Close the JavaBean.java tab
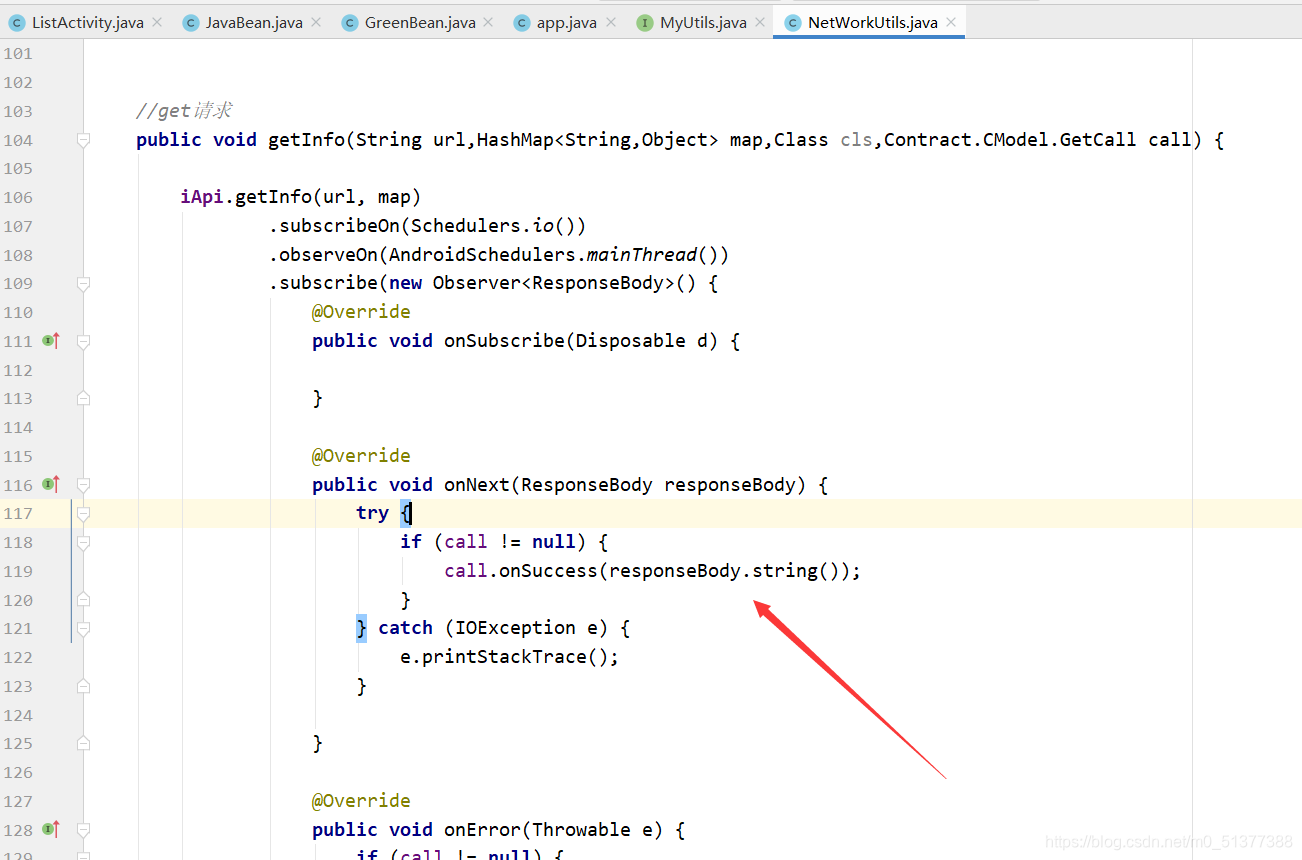The image size is (1302, 860). point(316,22)
